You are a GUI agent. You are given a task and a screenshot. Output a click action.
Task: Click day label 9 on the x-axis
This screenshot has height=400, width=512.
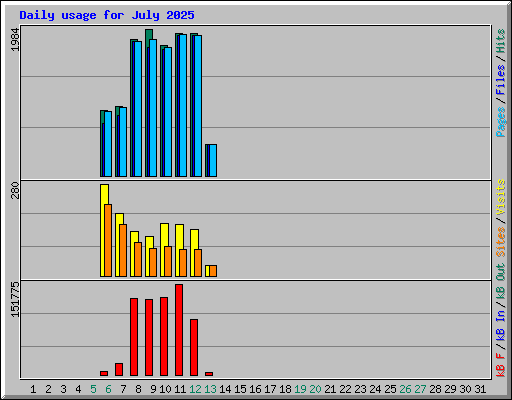[x=153, y=389]
